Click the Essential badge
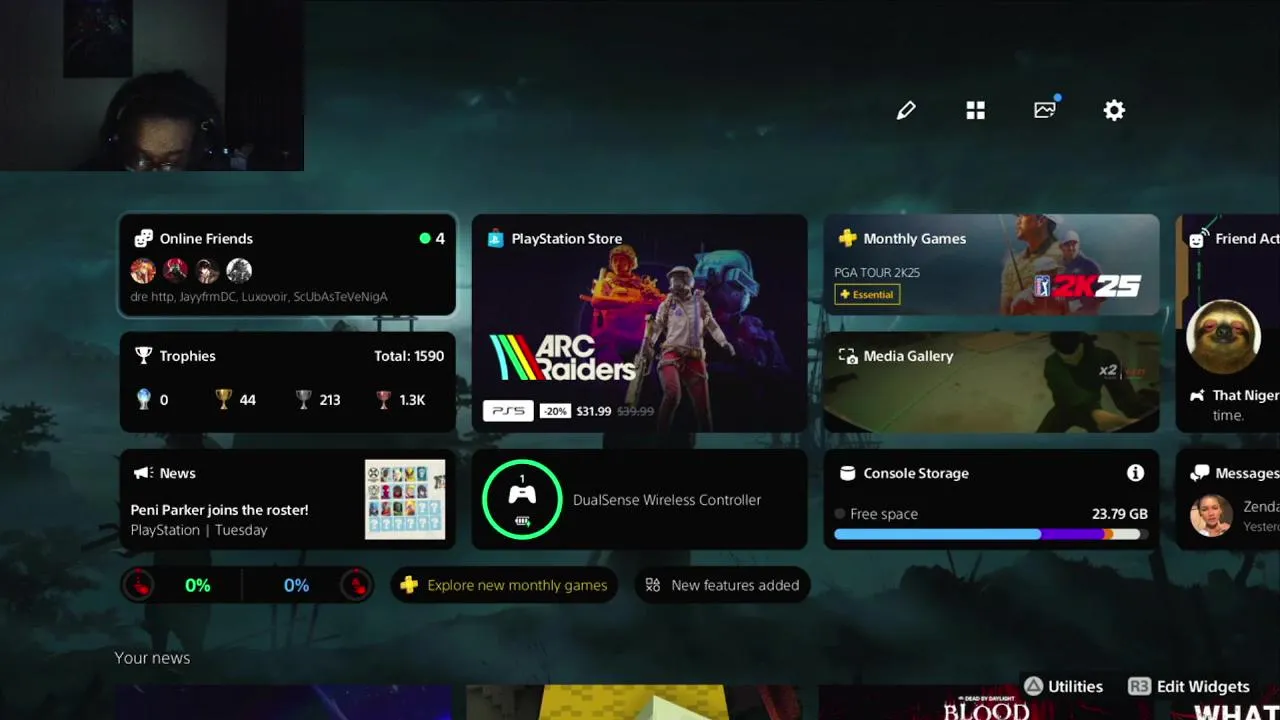Viewport: 1280px width, 720px height. [x=867, y=294]
